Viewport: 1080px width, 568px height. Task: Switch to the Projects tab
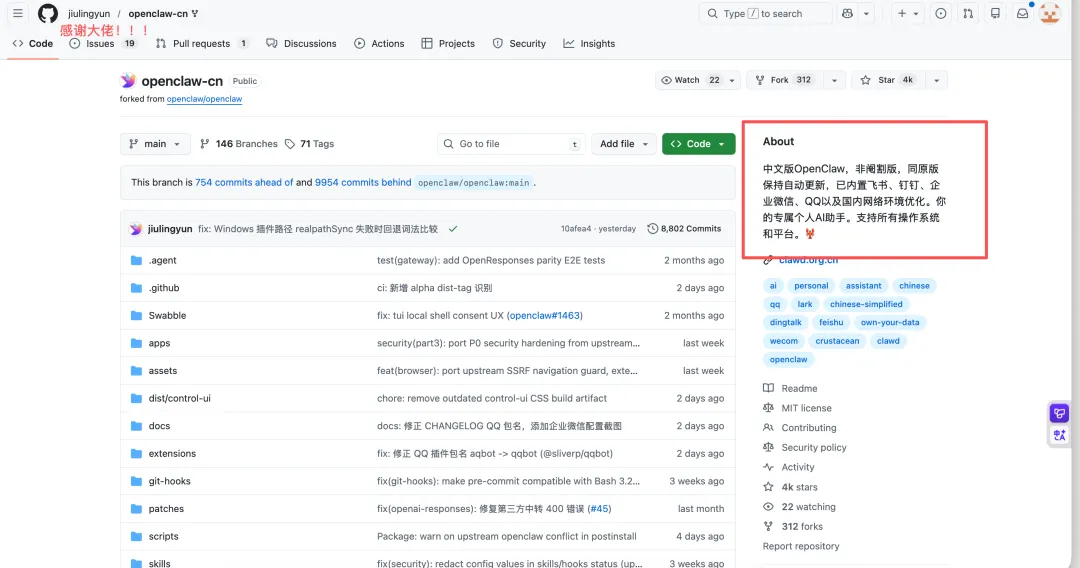[x=448, y=43]
